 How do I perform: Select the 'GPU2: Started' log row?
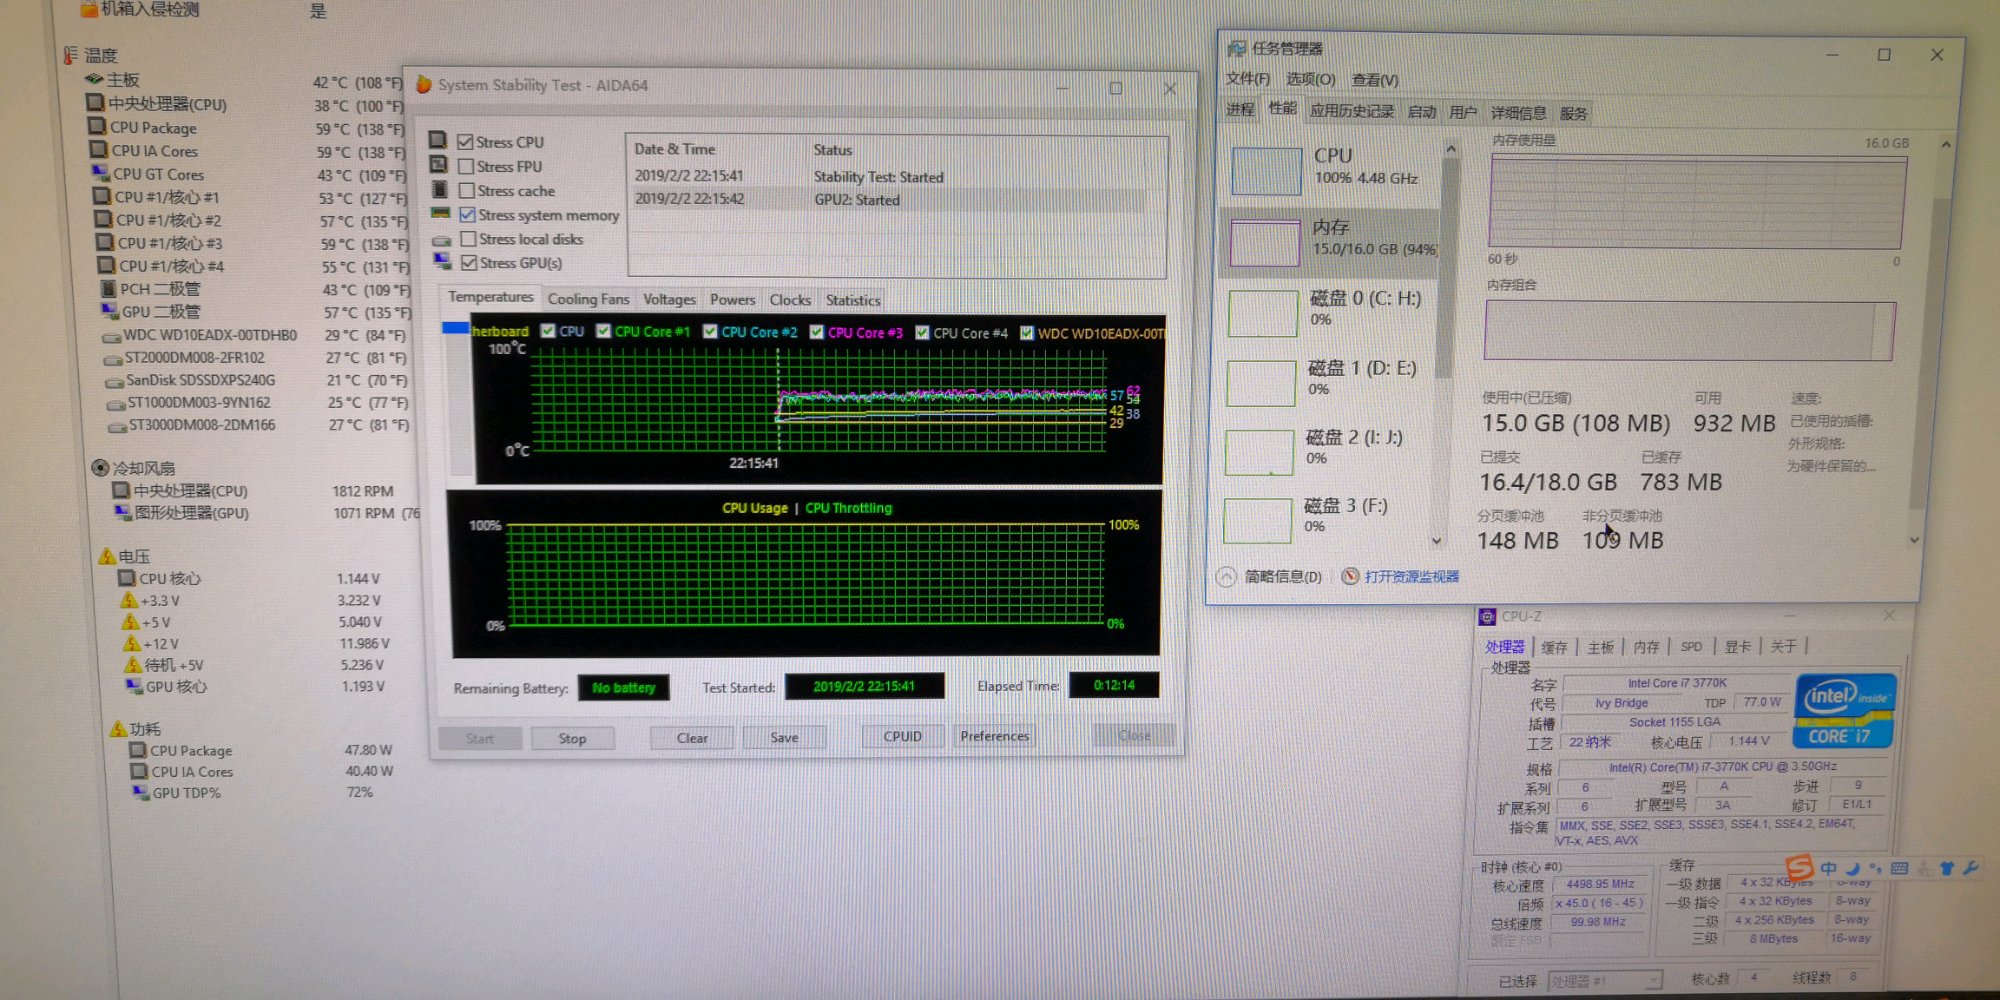click(x=897, y=200)
